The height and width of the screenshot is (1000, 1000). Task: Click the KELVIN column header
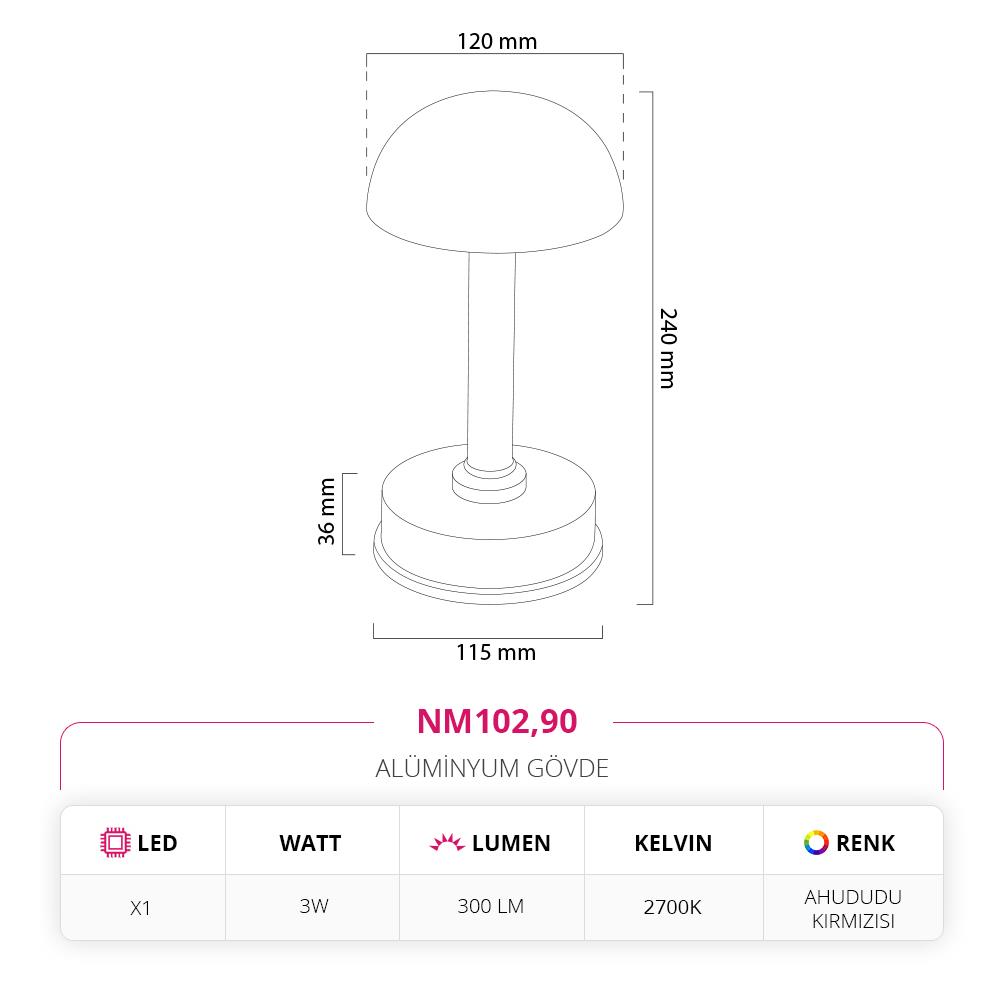click(673, 843)
